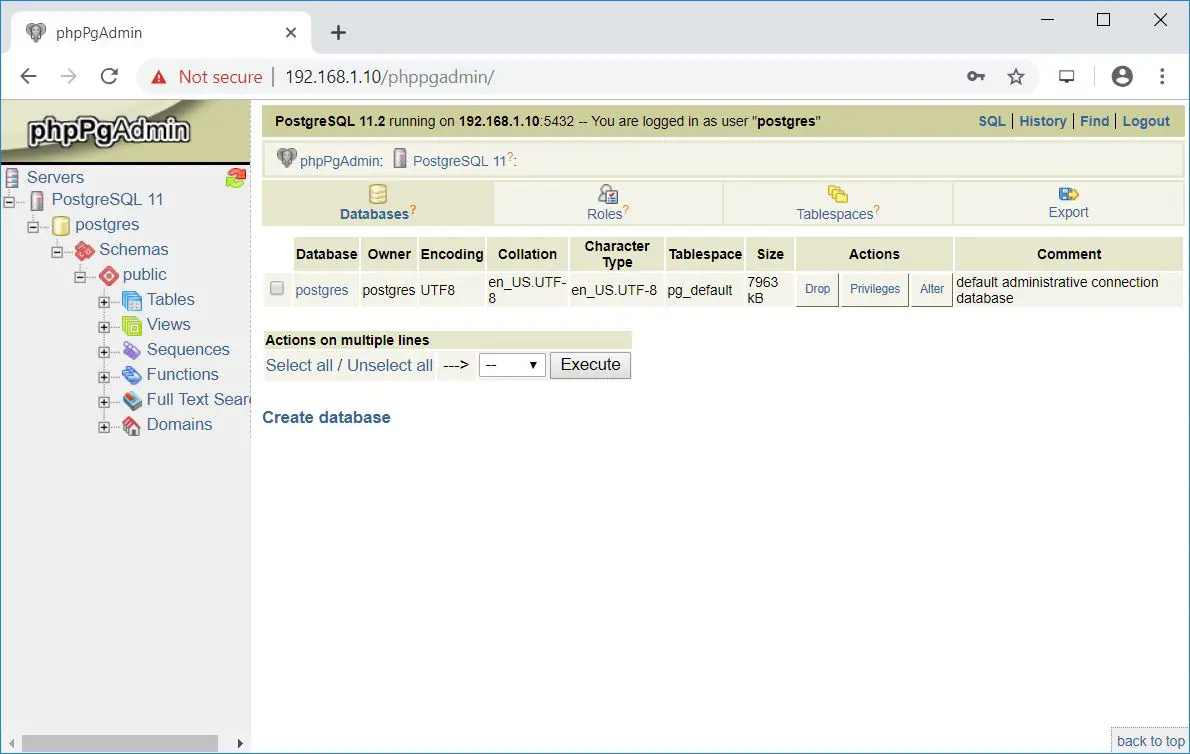Open the SQL link in top bar
This screenshot has width=1190, height=754.
[x=991, y=121]
